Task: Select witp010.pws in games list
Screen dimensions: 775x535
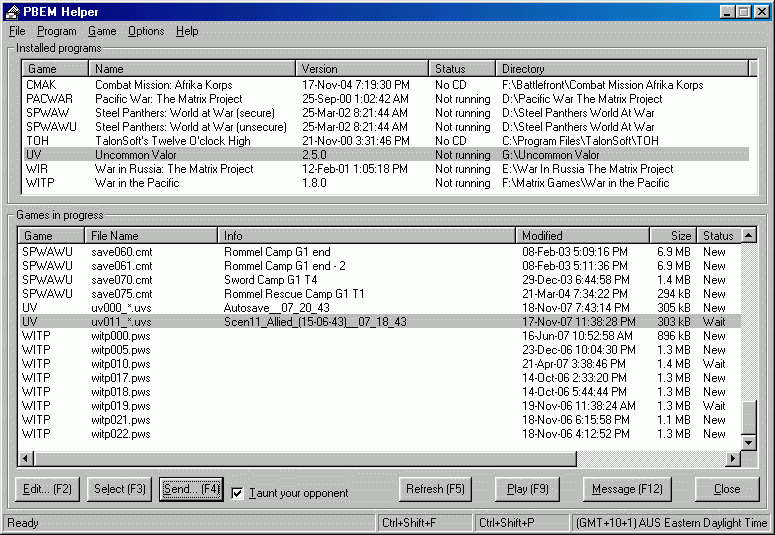Action: pos(380,364)
